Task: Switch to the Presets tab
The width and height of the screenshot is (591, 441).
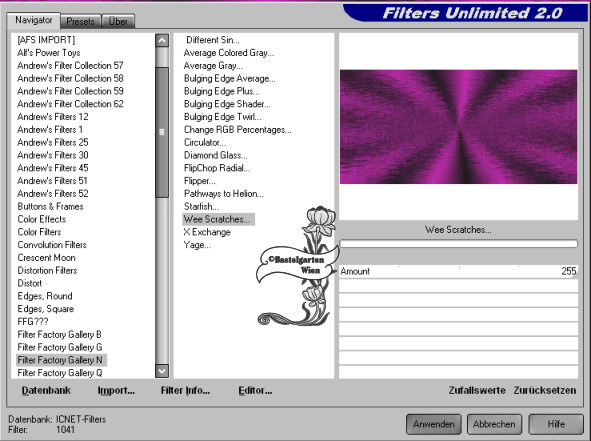Action: 81,22
